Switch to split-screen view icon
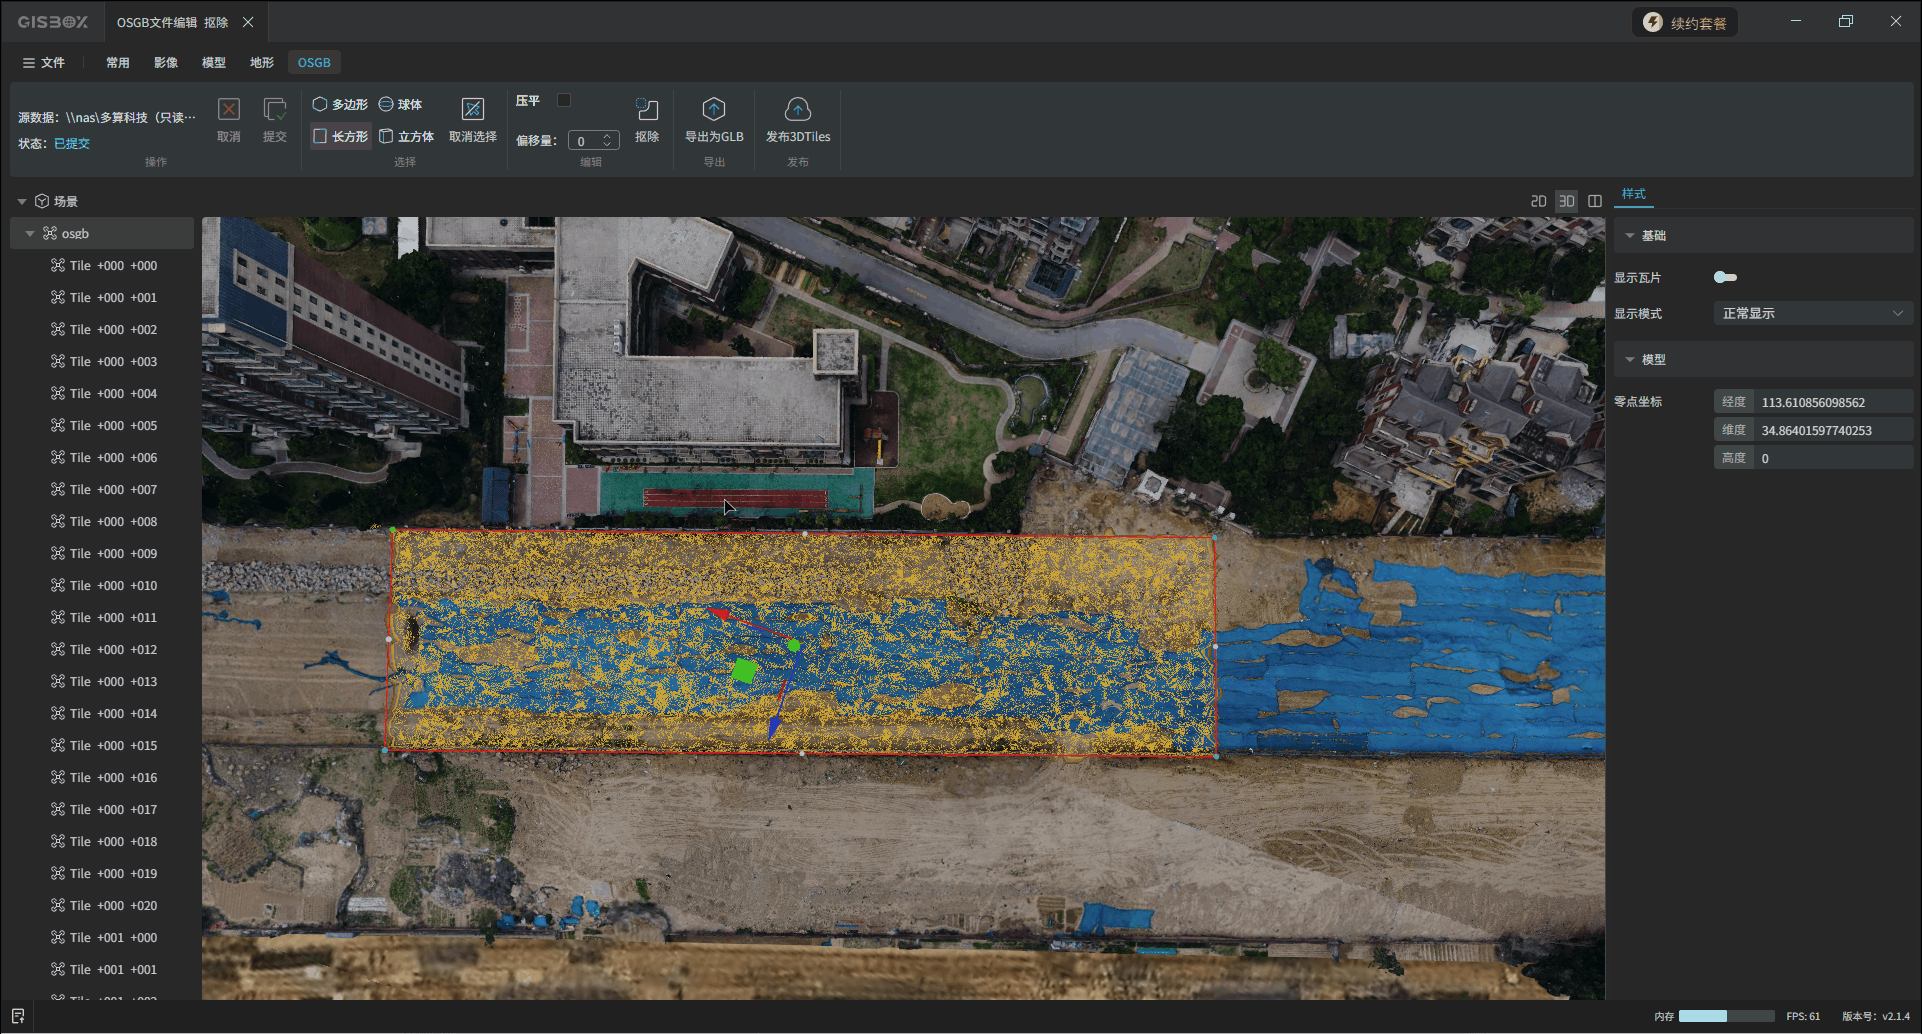The image size is (1922, 1034). (x=1595, y=201)
